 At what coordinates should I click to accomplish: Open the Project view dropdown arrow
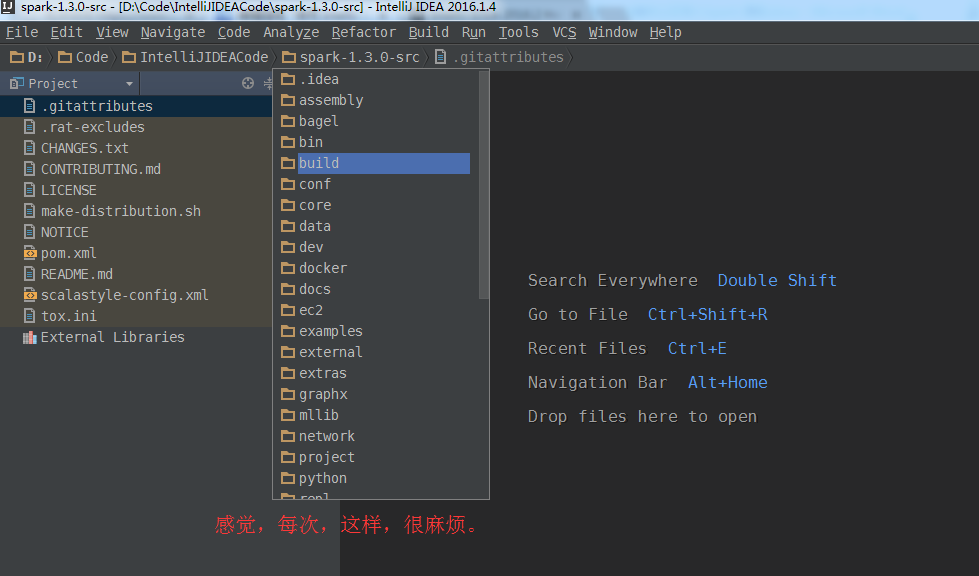[129, 84]
